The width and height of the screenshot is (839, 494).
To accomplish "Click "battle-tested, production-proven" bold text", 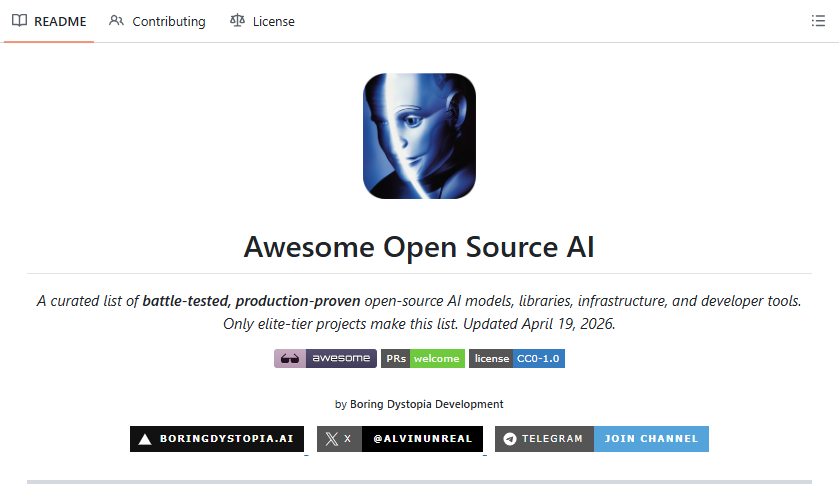I will click(251, 301).
